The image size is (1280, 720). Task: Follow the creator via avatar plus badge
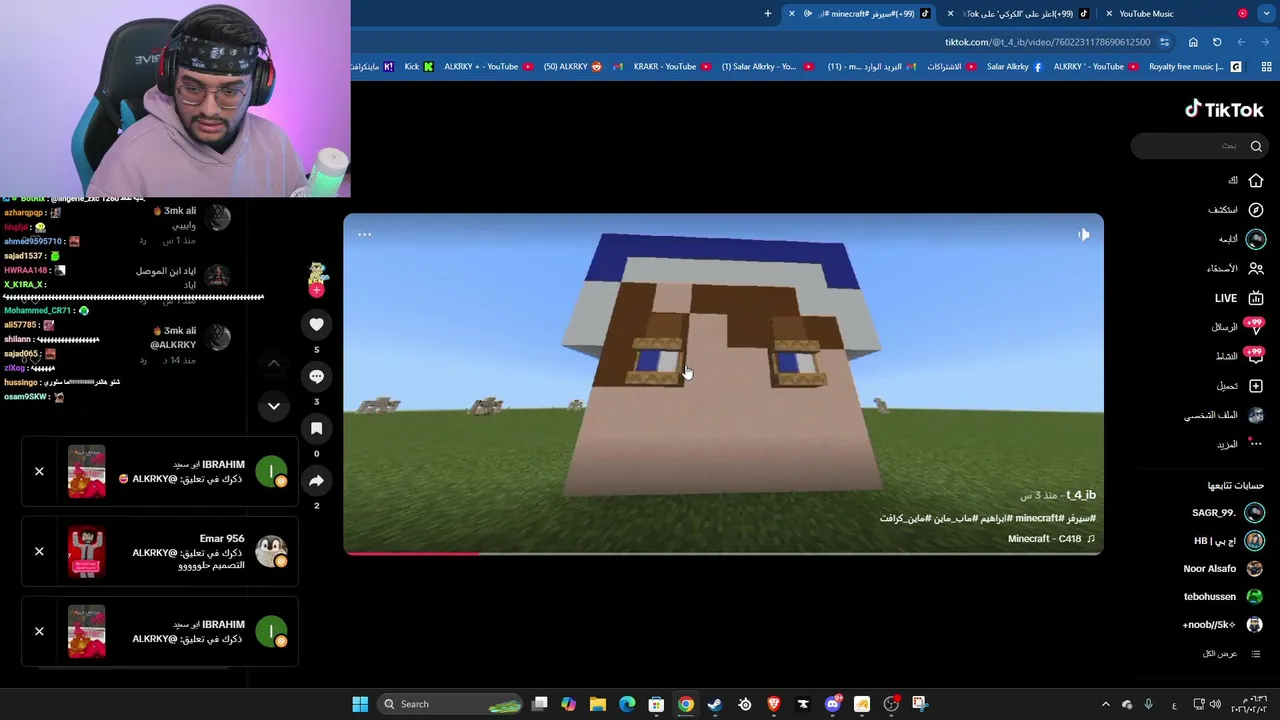tap(316, 290)
